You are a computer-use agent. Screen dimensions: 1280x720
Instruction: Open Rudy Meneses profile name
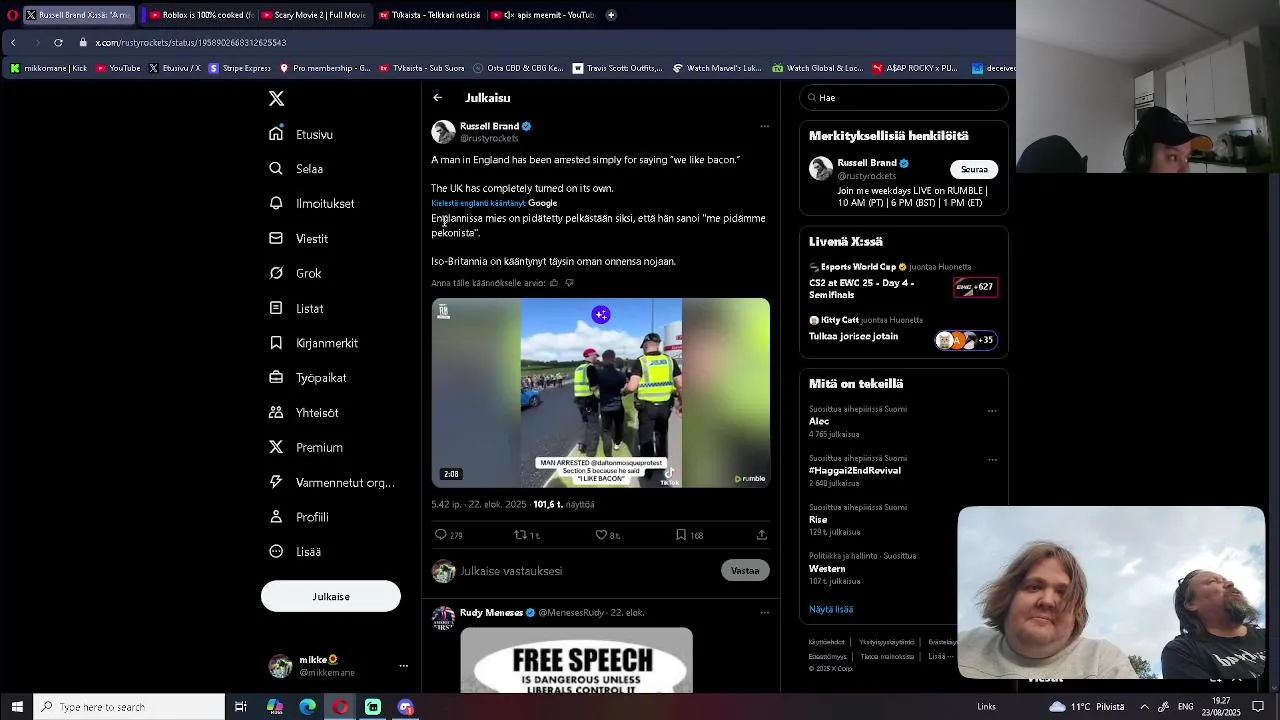491,612
